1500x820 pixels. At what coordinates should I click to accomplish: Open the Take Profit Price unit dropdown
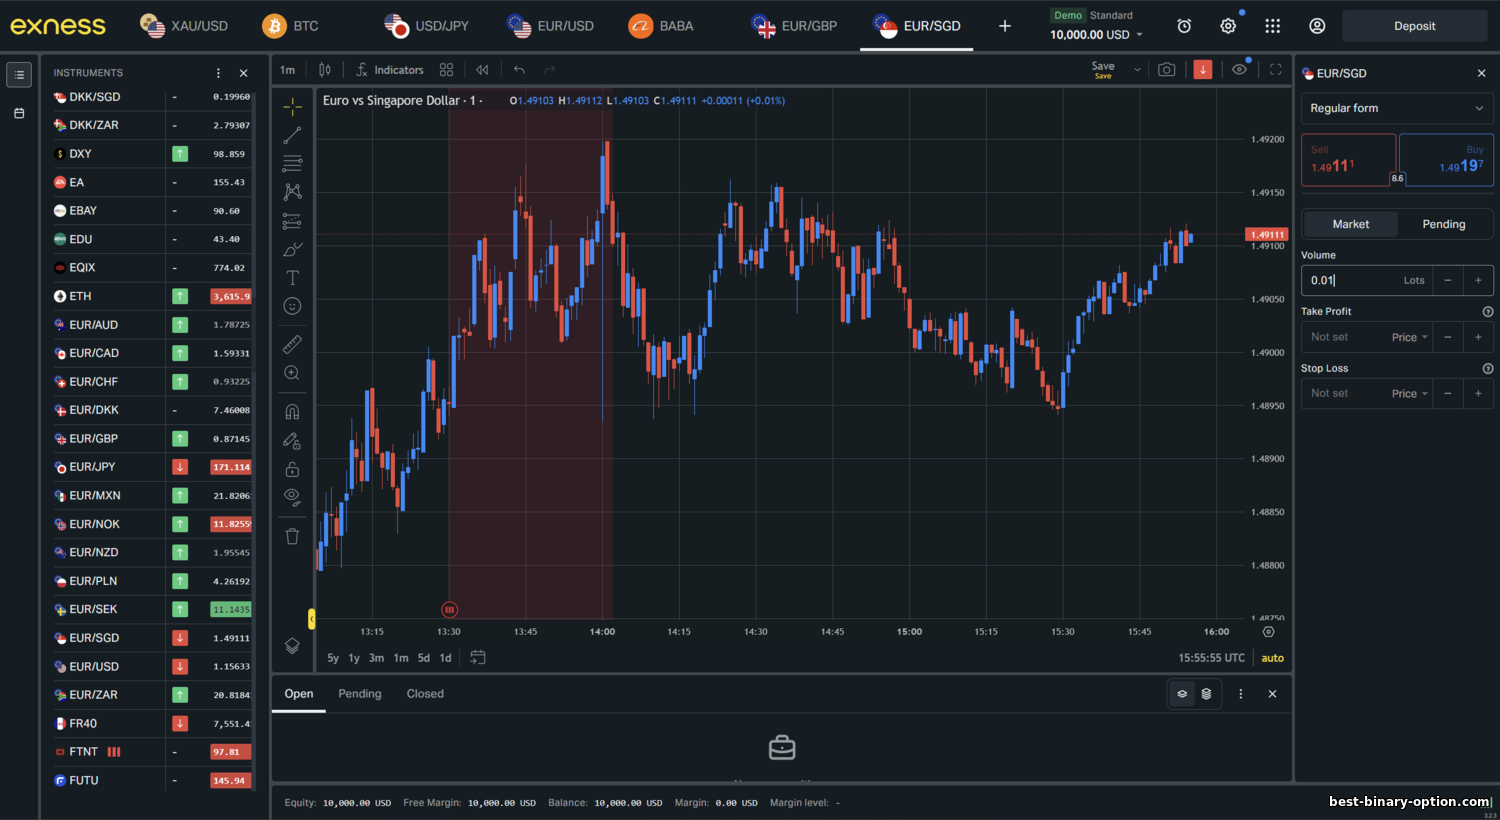(1409, 338)
